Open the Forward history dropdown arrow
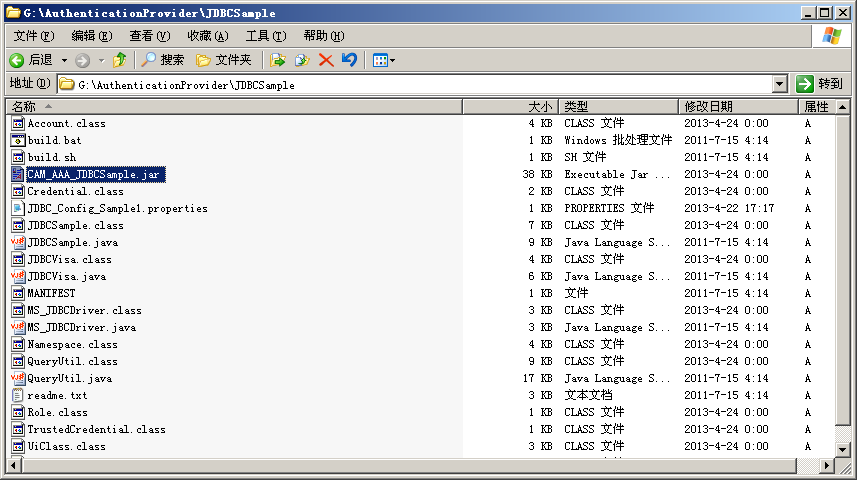The width and height of the screenshot is (857, 480). click(101, 60)
